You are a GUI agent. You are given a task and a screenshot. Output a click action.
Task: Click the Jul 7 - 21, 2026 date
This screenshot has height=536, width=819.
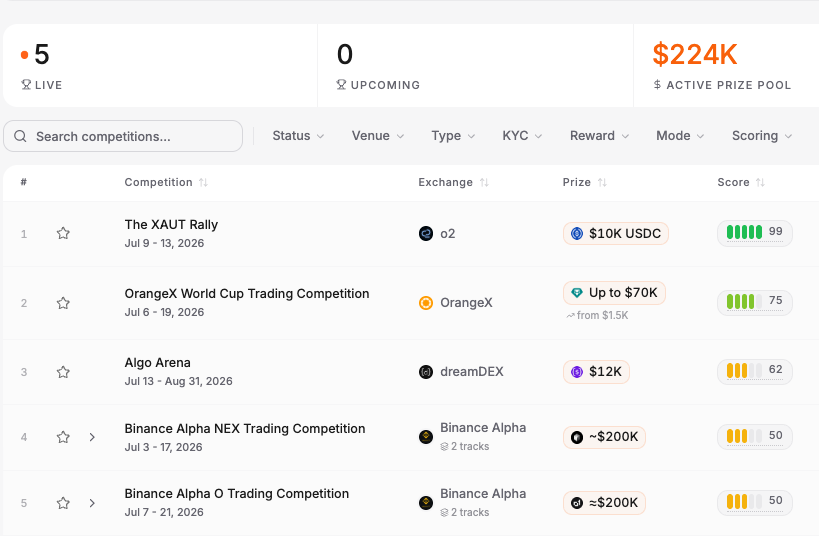pos(164,512)
